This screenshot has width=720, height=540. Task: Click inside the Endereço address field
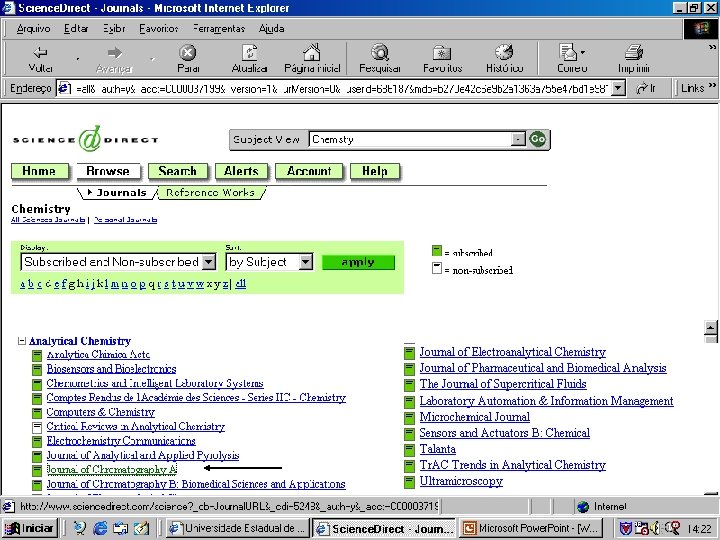[342, 88]
